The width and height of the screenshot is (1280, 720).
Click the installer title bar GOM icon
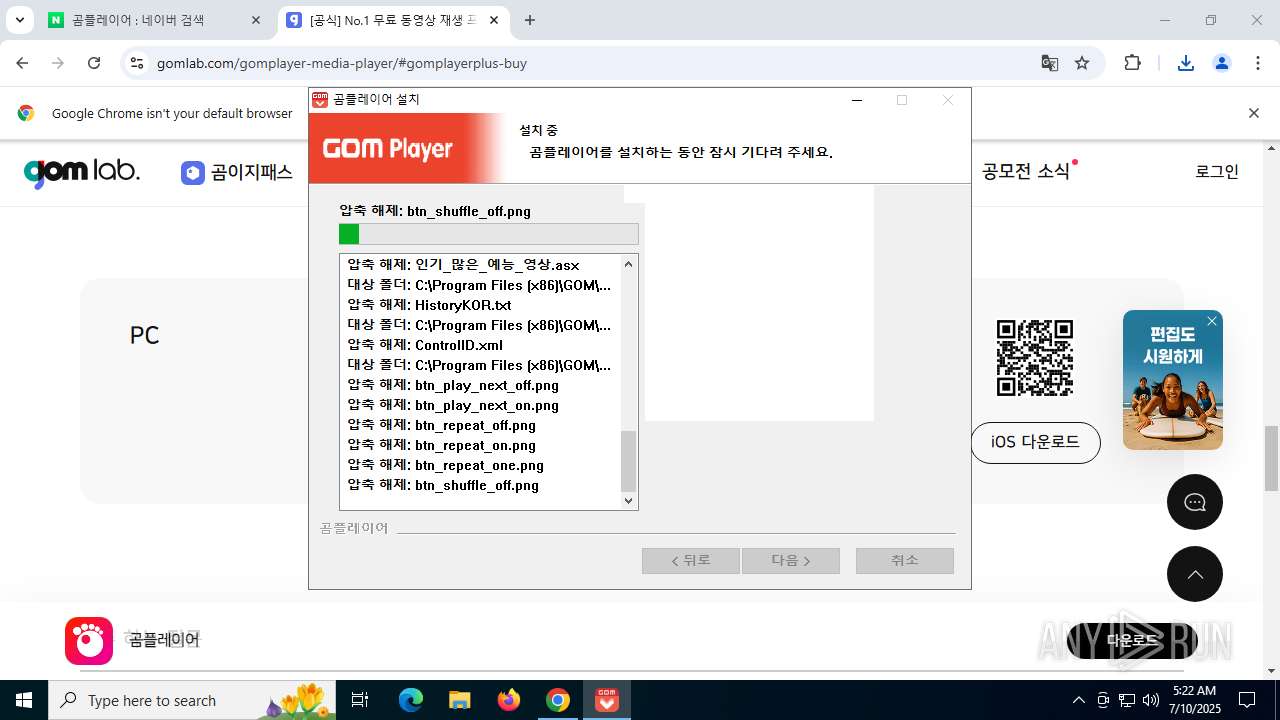pyautogui.click(x=320, y=100)
